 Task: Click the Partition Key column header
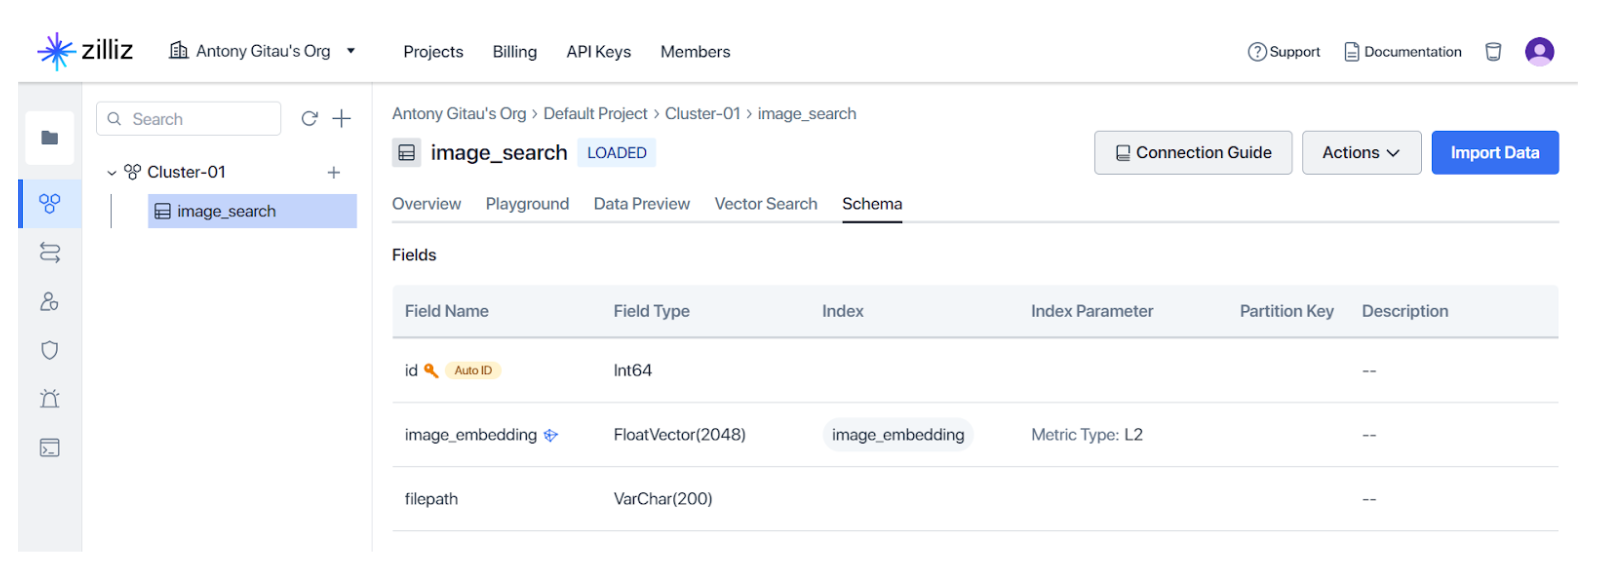pyautogui.click(x=1287, y=311)
